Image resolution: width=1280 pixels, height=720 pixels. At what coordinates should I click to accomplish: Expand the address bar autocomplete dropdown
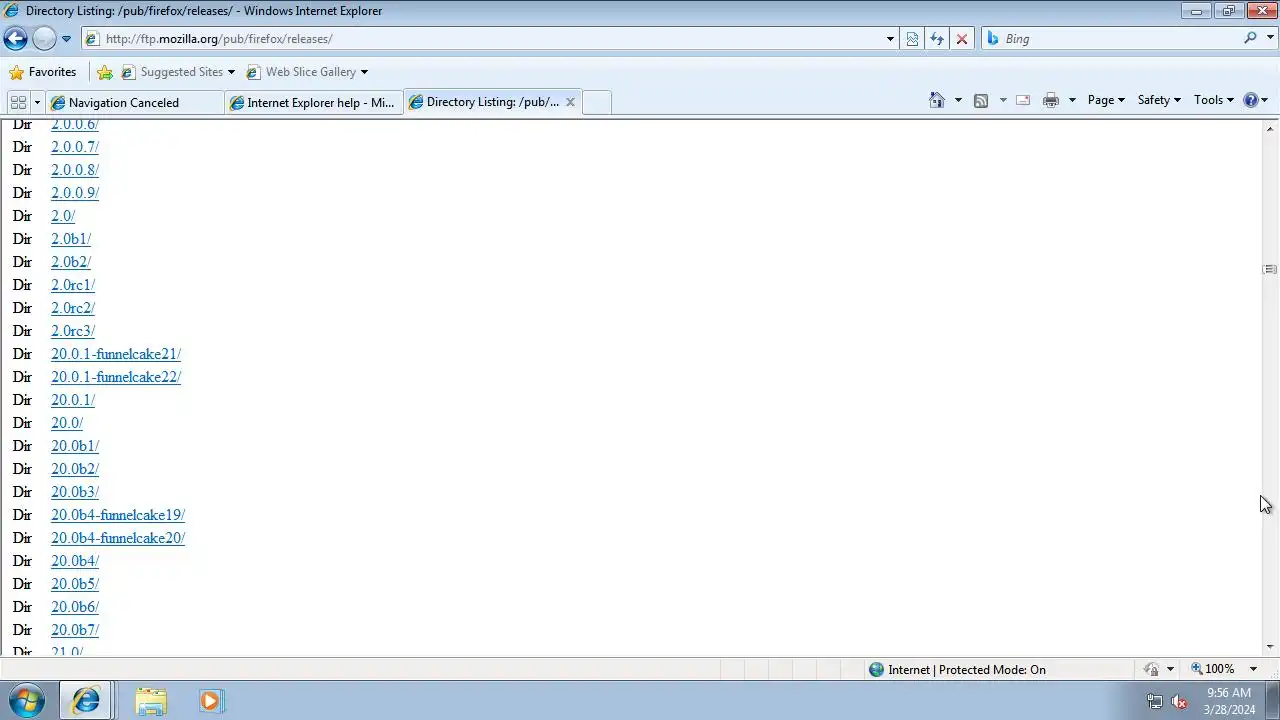click(890, 39)
